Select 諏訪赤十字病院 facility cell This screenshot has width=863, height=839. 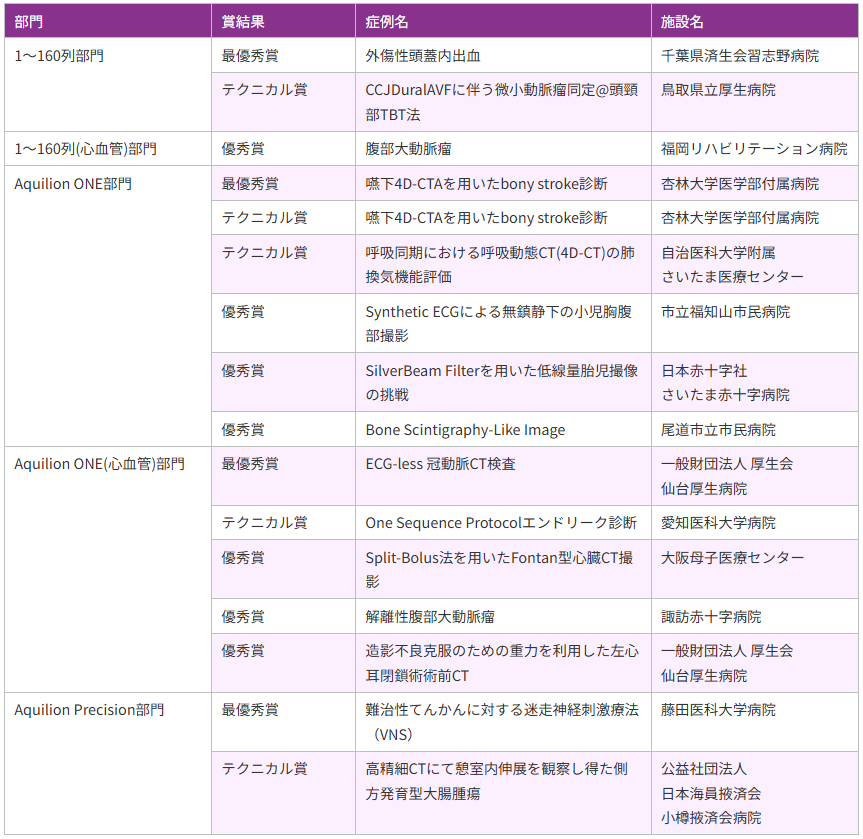[x=711, y=617]
